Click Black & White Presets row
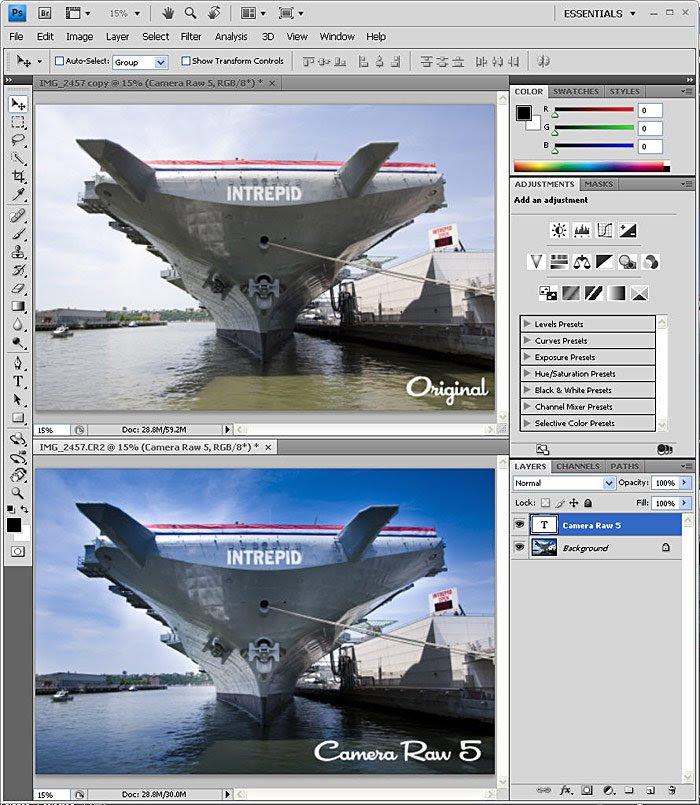This screenshot has height=805, width=700. point(588,390)
